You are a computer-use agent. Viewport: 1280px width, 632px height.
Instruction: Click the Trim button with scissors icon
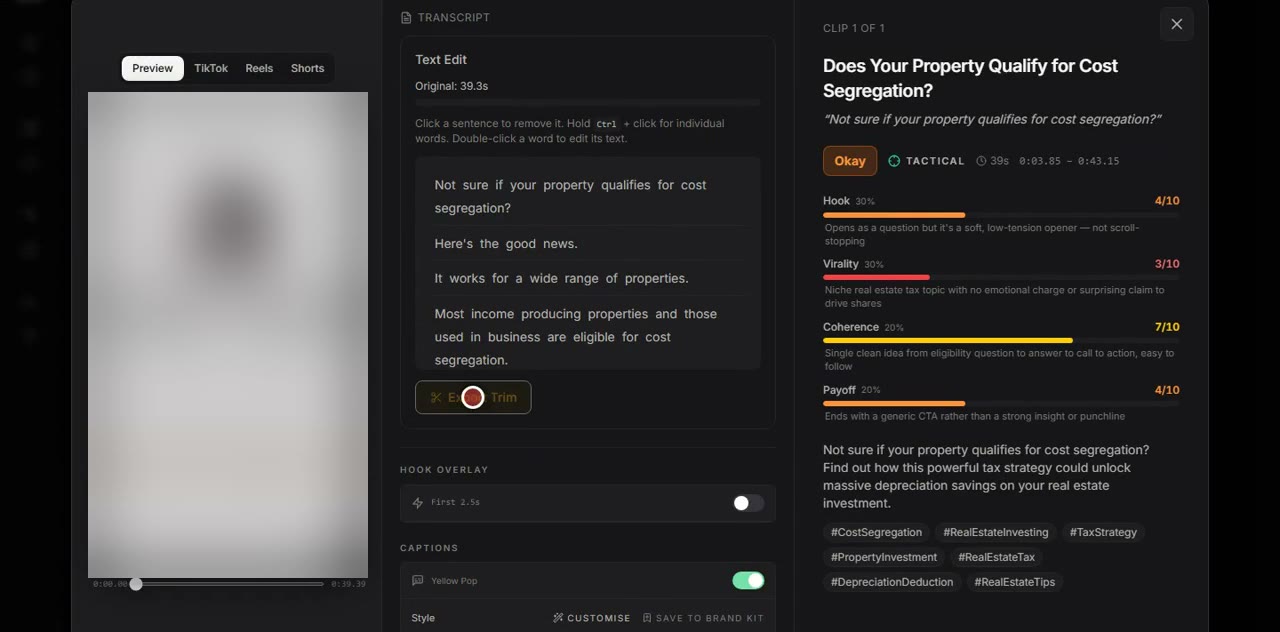[x=473, y=397]
